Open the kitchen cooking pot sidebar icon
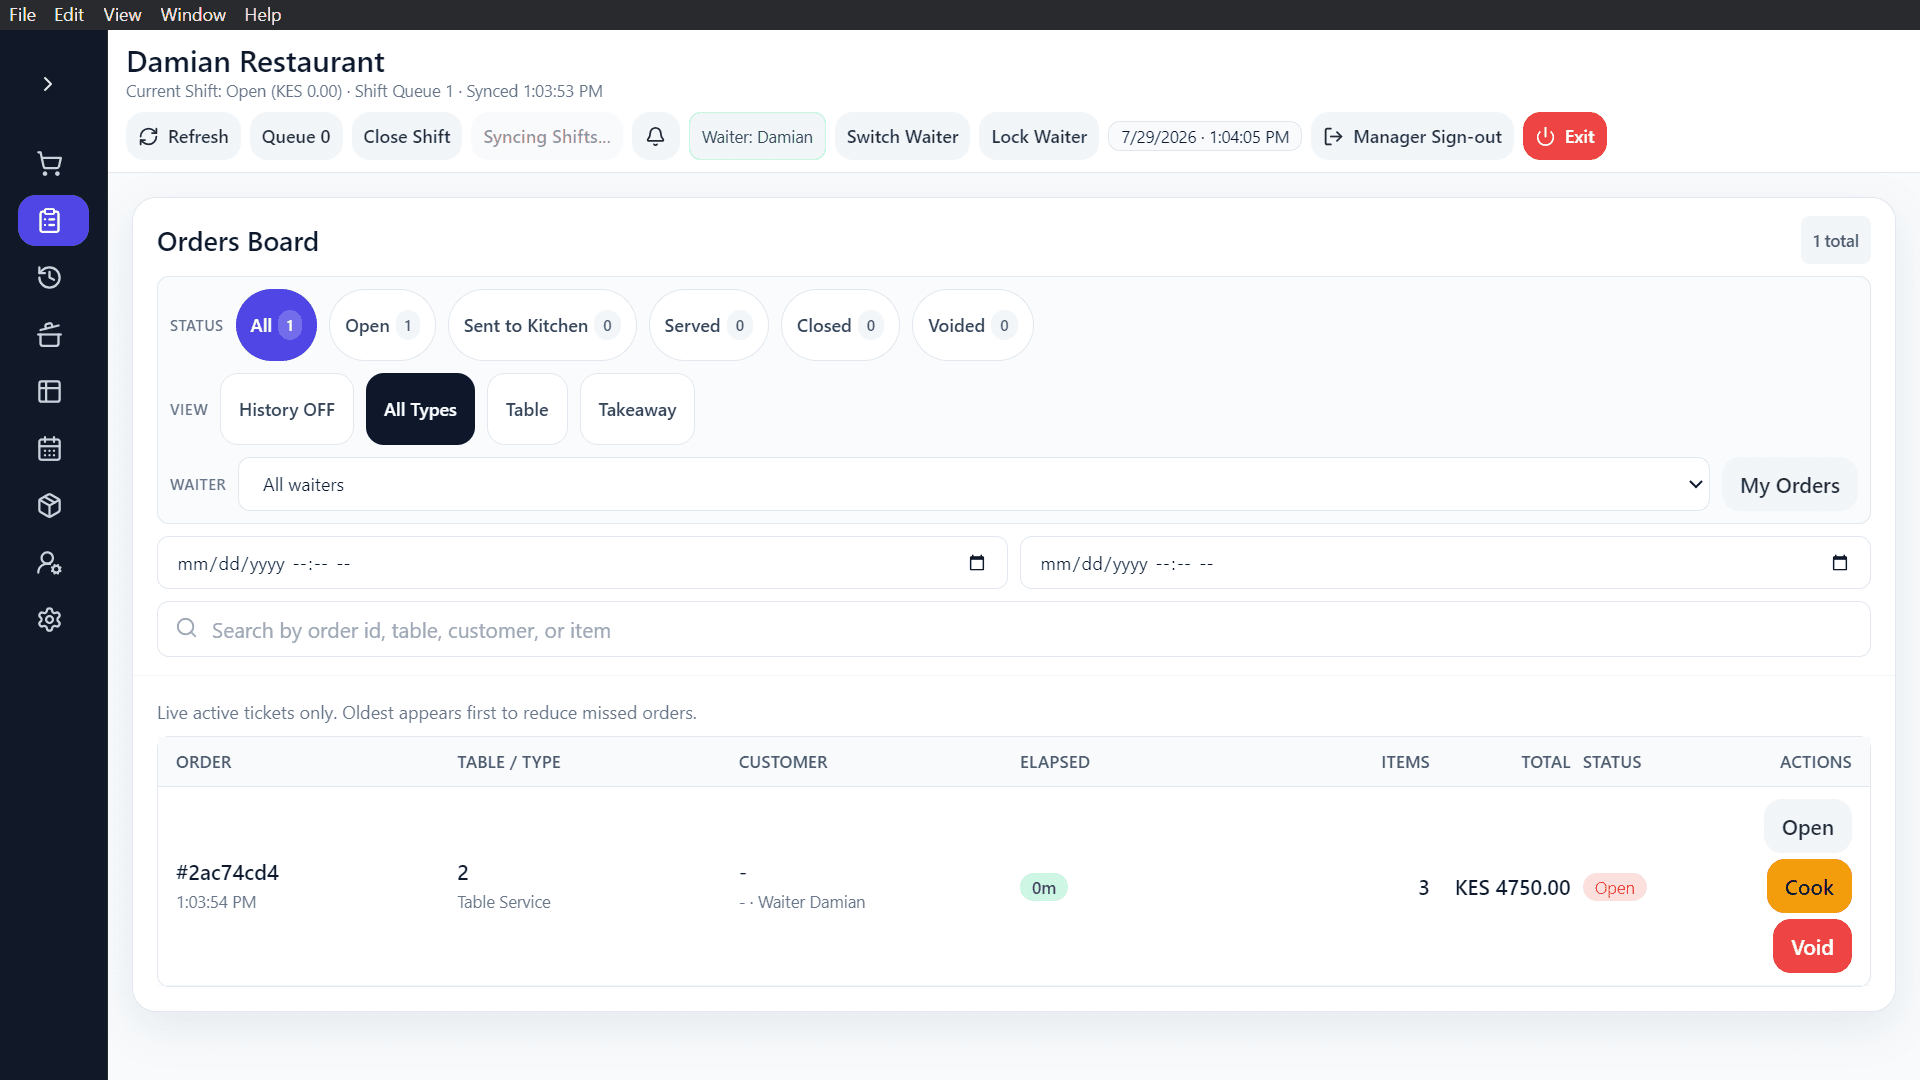Image resolution: width=1920 pixels, height=1080 pixels. coord(49,334)
